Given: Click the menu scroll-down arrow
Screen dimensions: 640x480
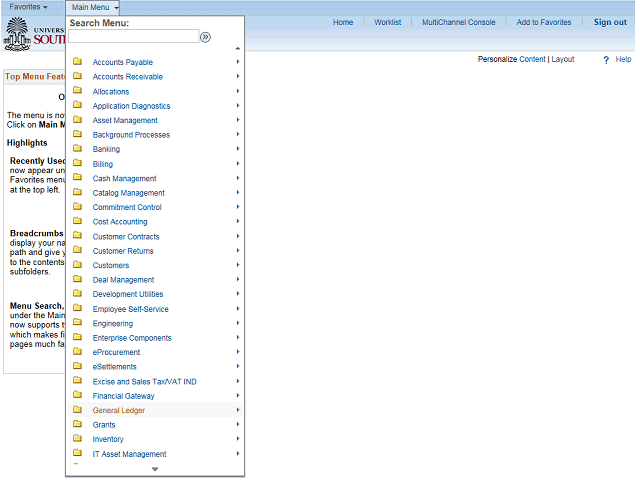Looking at the screenshot, I should 155,469.
